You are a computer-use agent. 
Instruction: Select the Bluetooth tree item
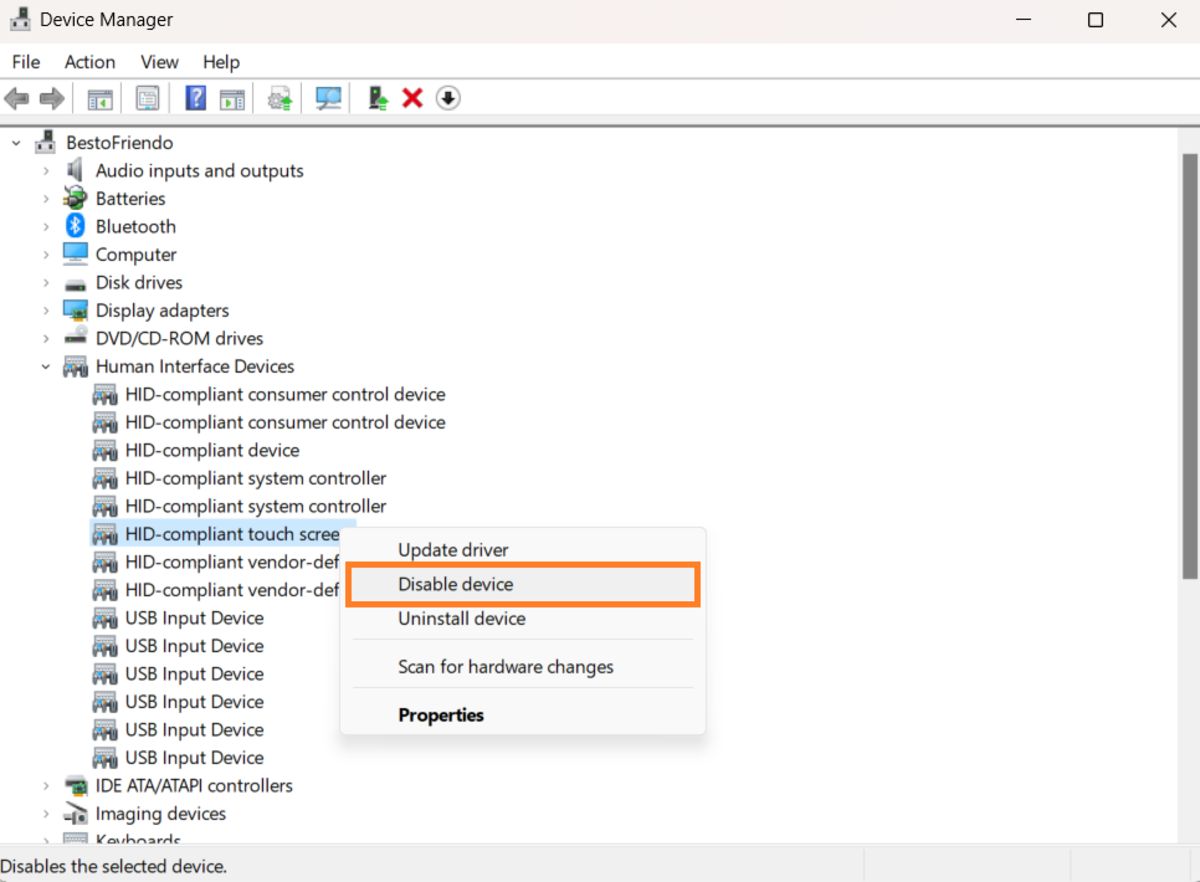(x=134, y=226)
